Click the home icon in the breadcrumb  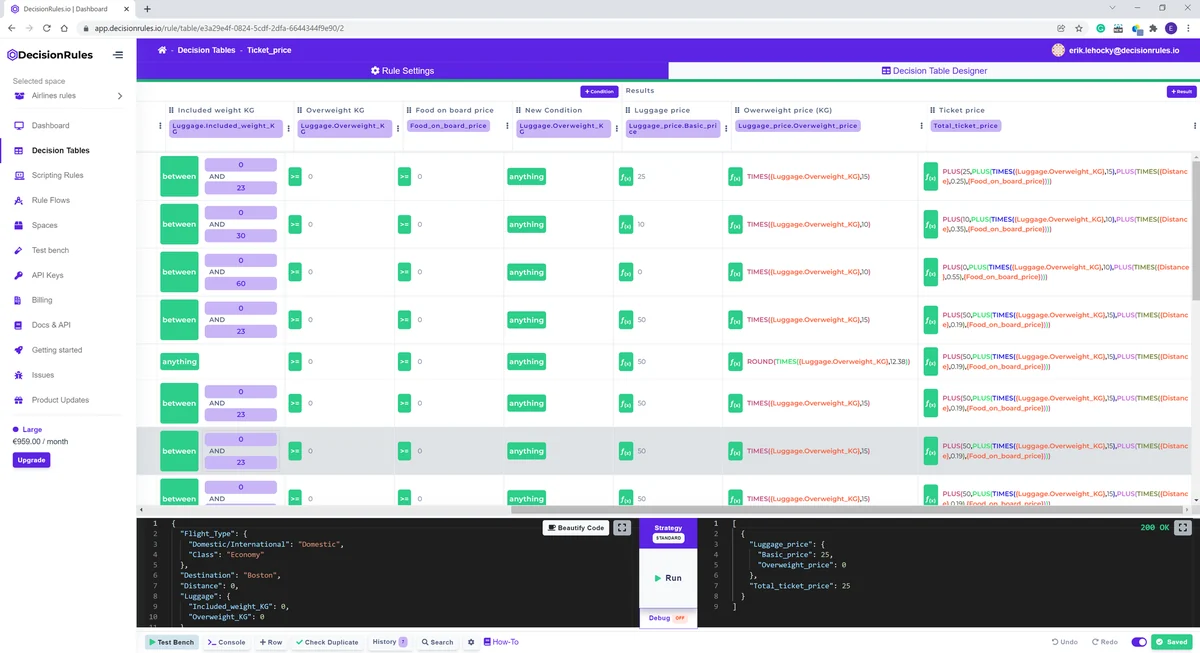(x=162, y=50)
